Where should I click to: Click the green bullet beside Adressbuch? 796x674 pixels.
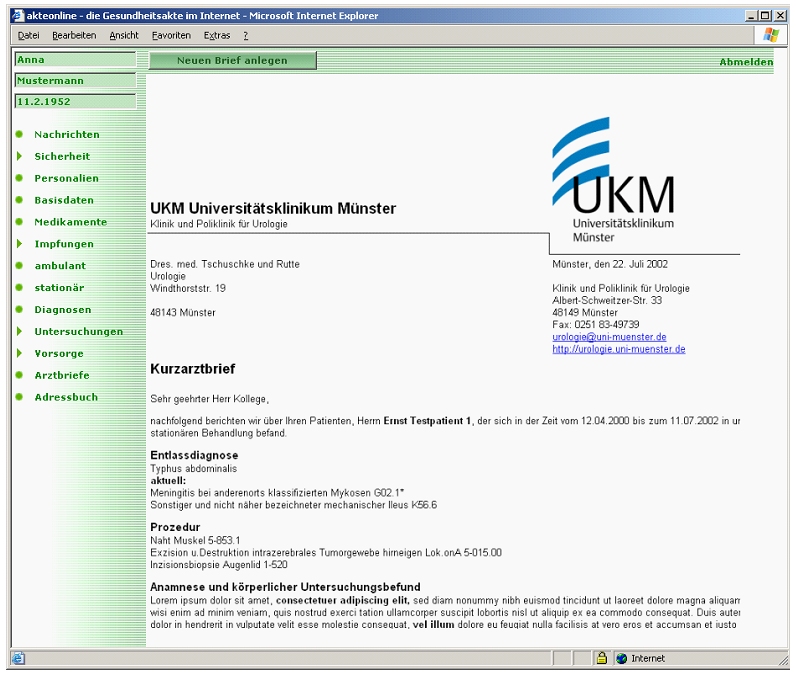pos(19,397)
